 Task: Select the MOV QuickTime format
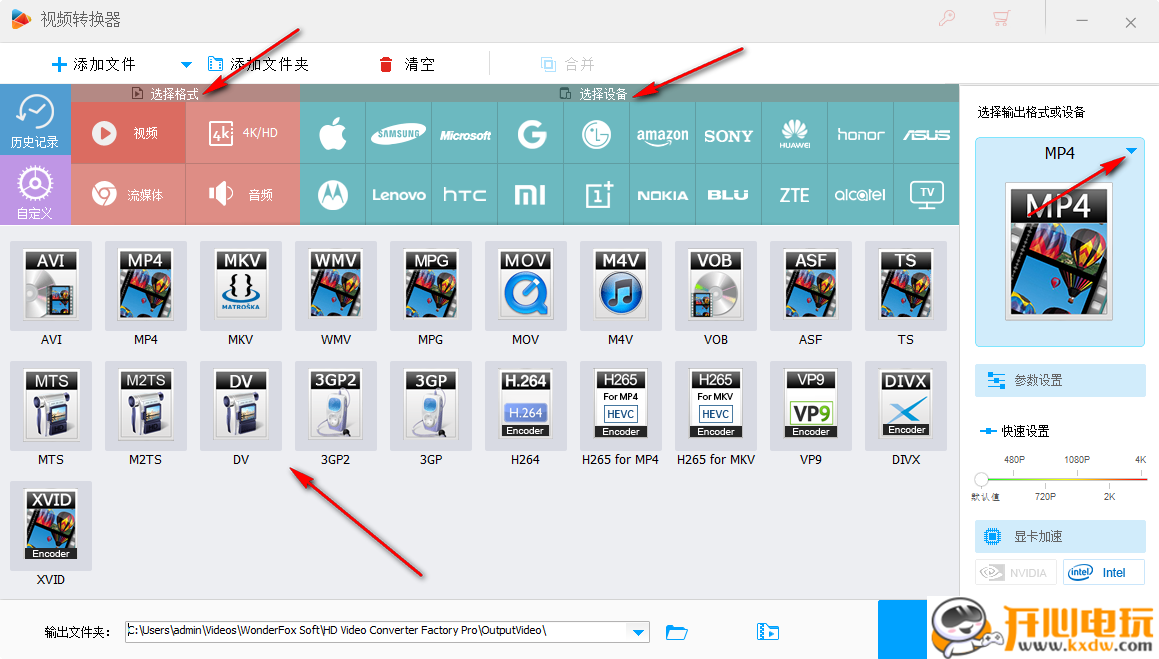tap(526, 286)
